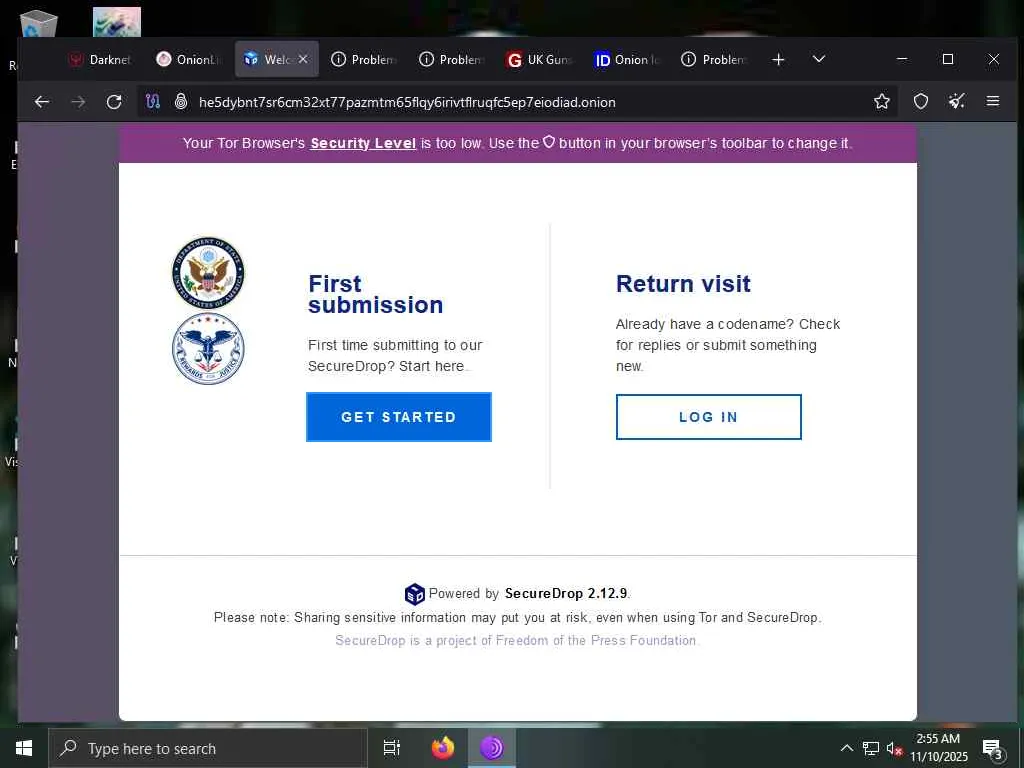The image size is (1024, 768).
Task: Open the notification center icon
Action: tap(992, 748)
